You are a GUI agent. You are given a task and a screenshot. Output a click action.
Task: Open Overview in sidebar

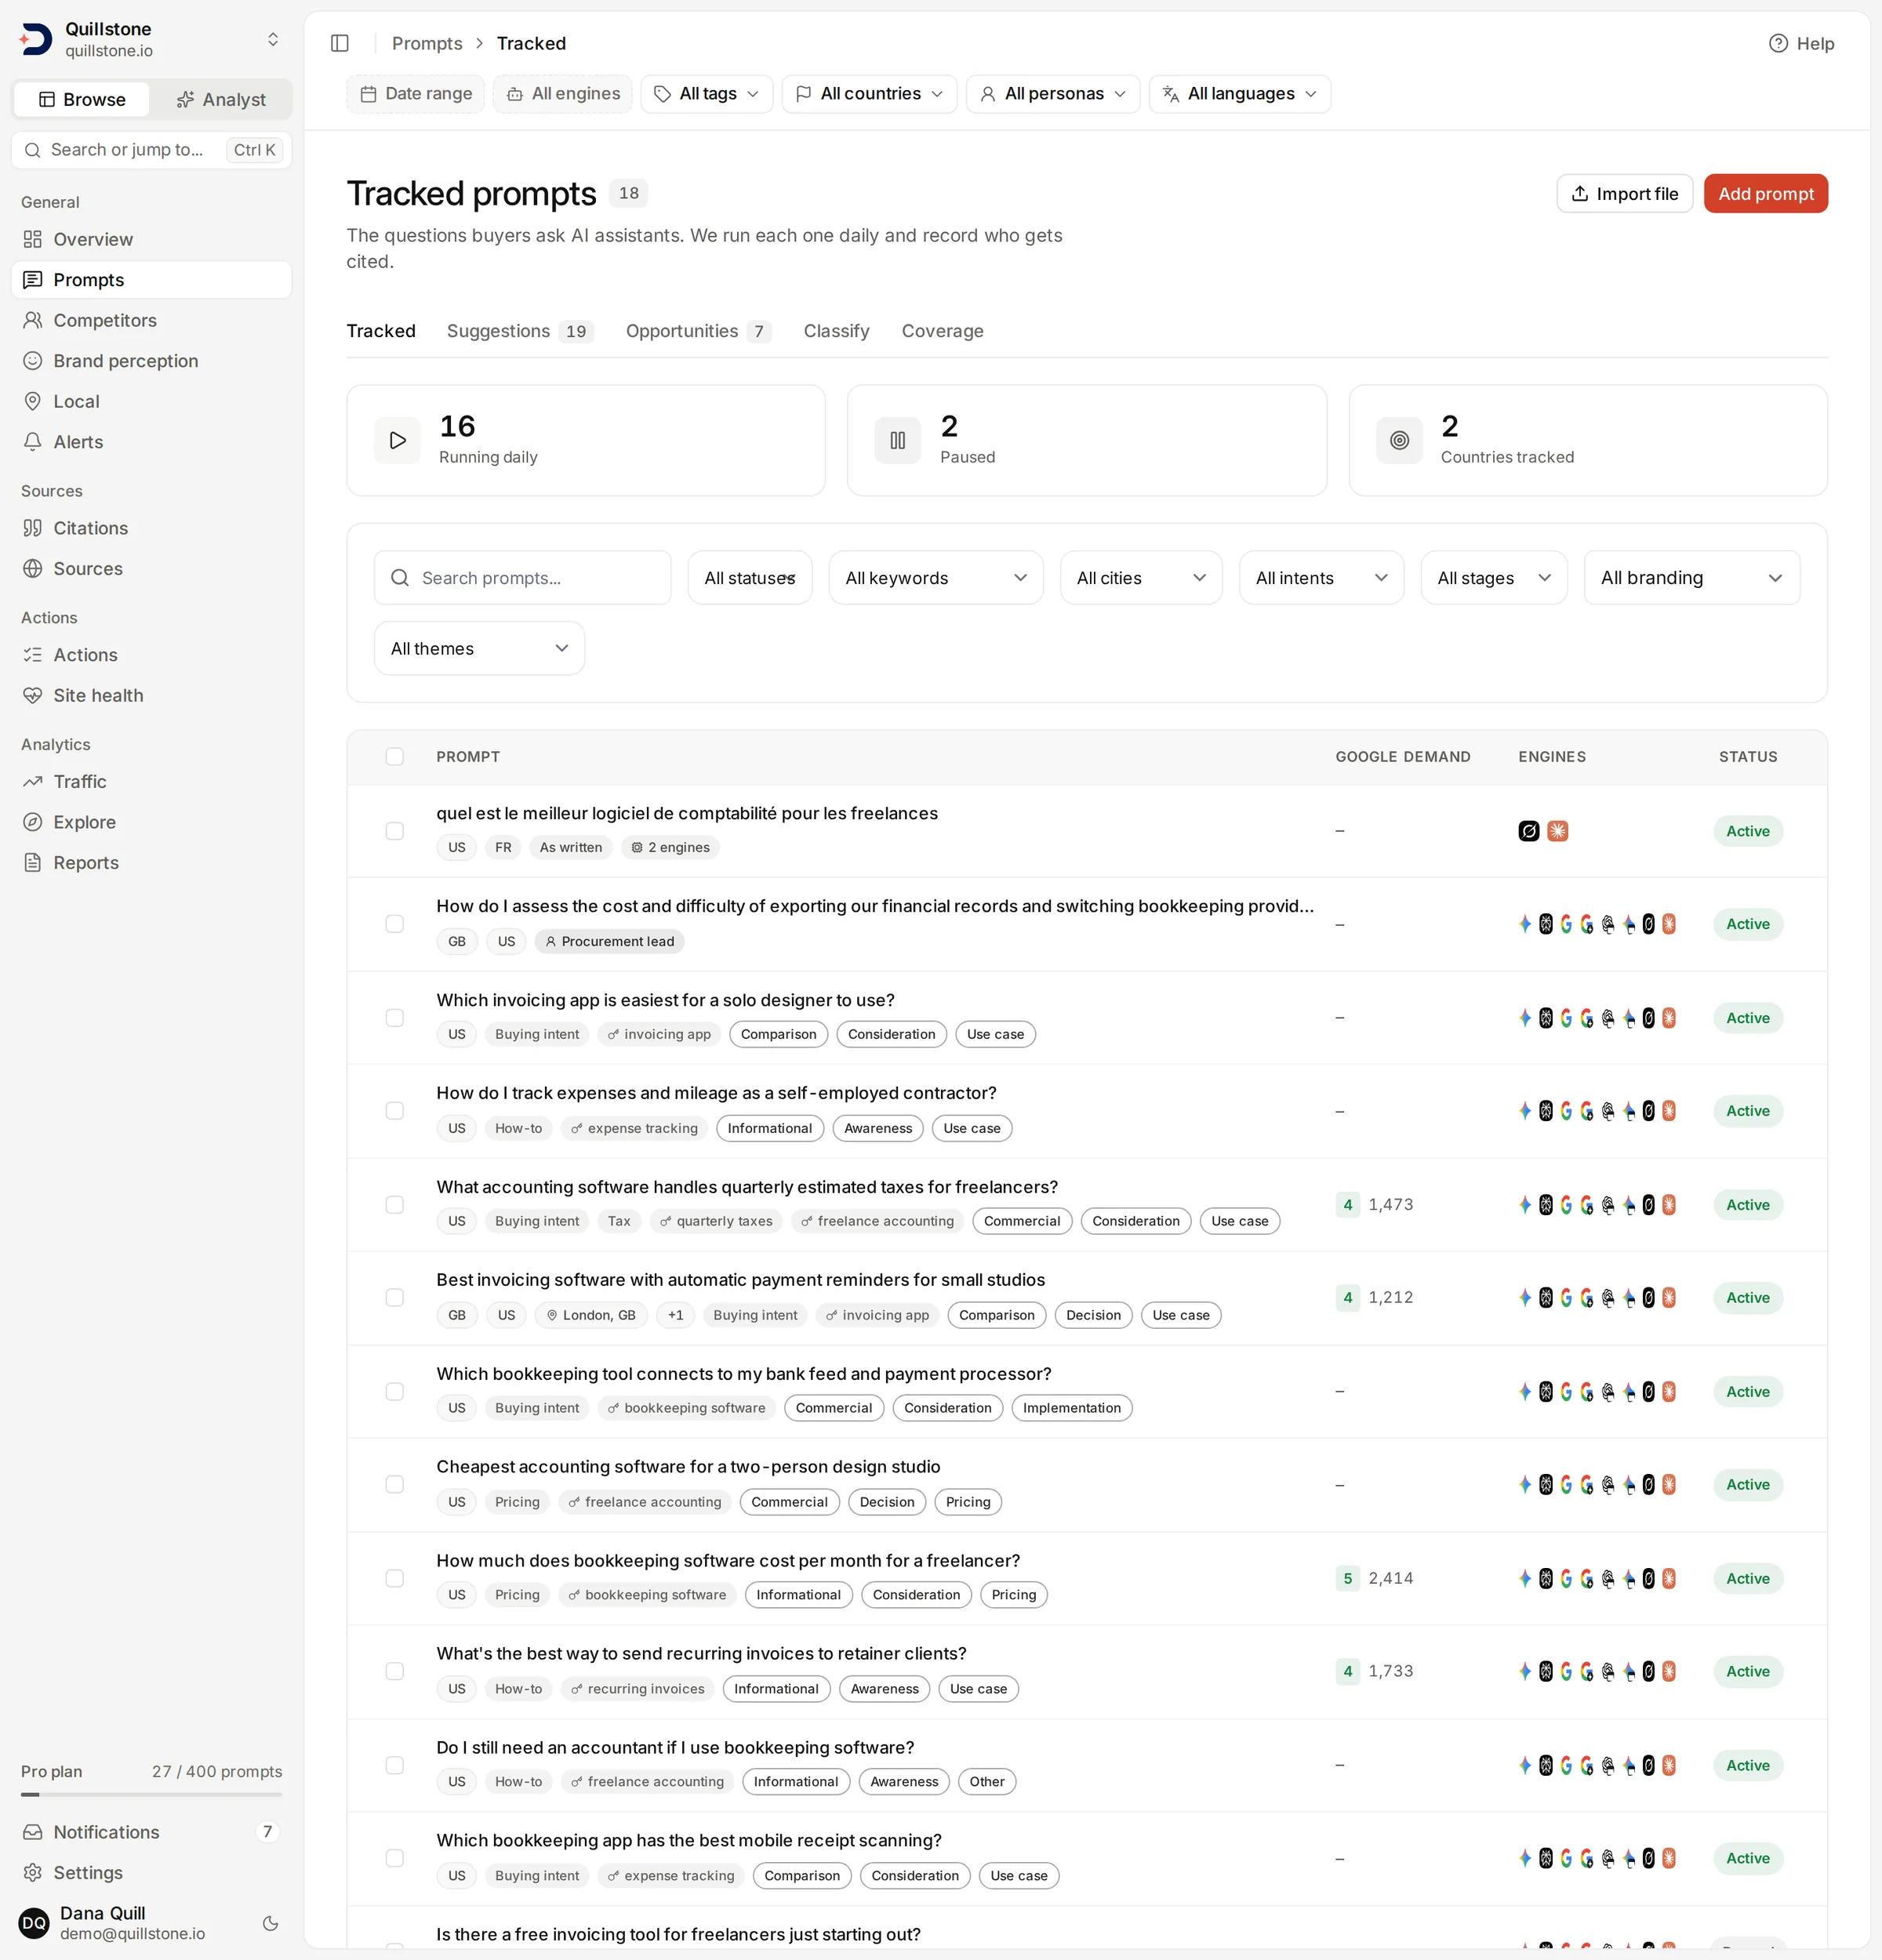151,239
